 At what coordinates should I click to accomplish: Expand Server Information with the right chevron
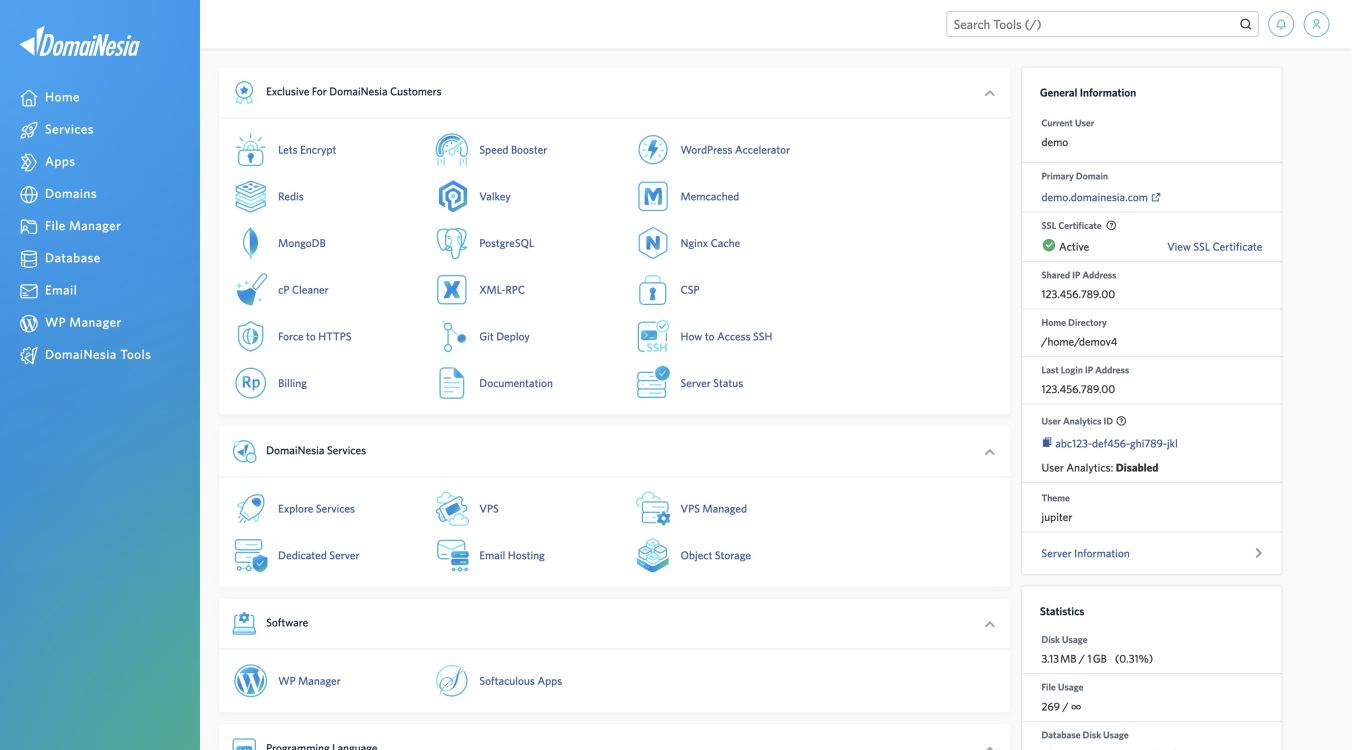click(x=1259, y=553)
